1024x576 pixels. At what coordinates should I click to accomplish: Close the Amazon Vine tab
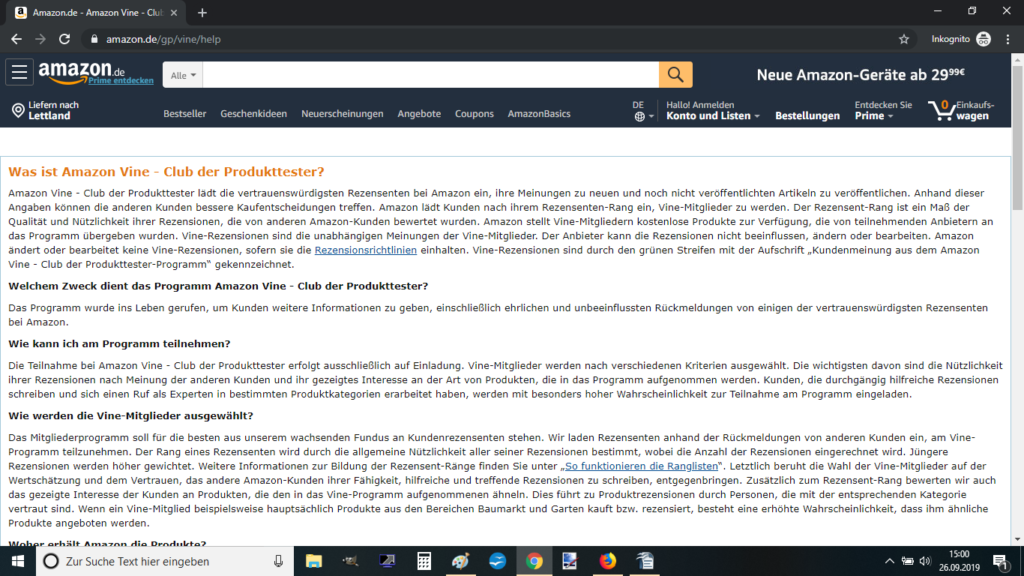coord(174,12)
